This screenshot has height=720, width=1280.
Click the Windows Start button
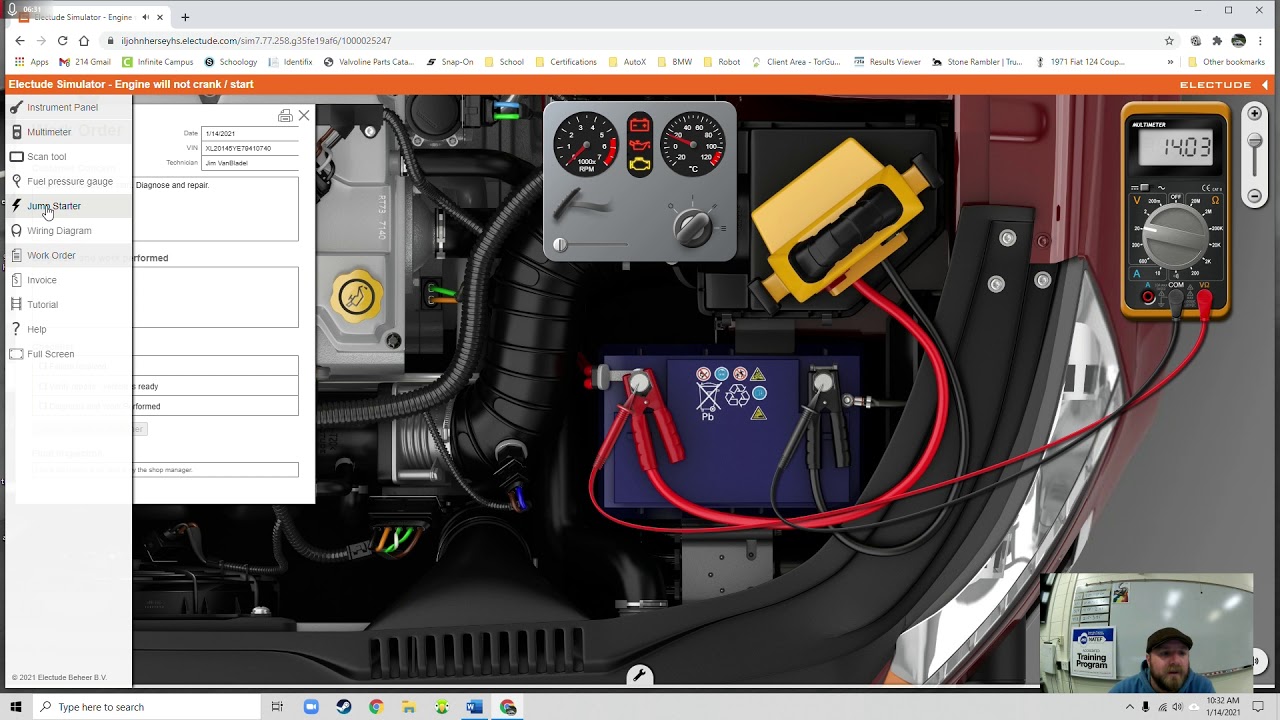click(x=16, y=707)
